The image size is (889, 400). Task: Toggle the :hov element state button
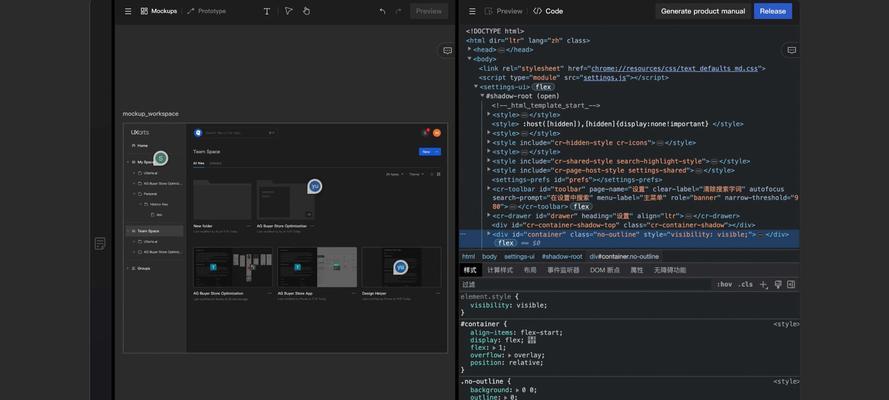pos(724,284)
